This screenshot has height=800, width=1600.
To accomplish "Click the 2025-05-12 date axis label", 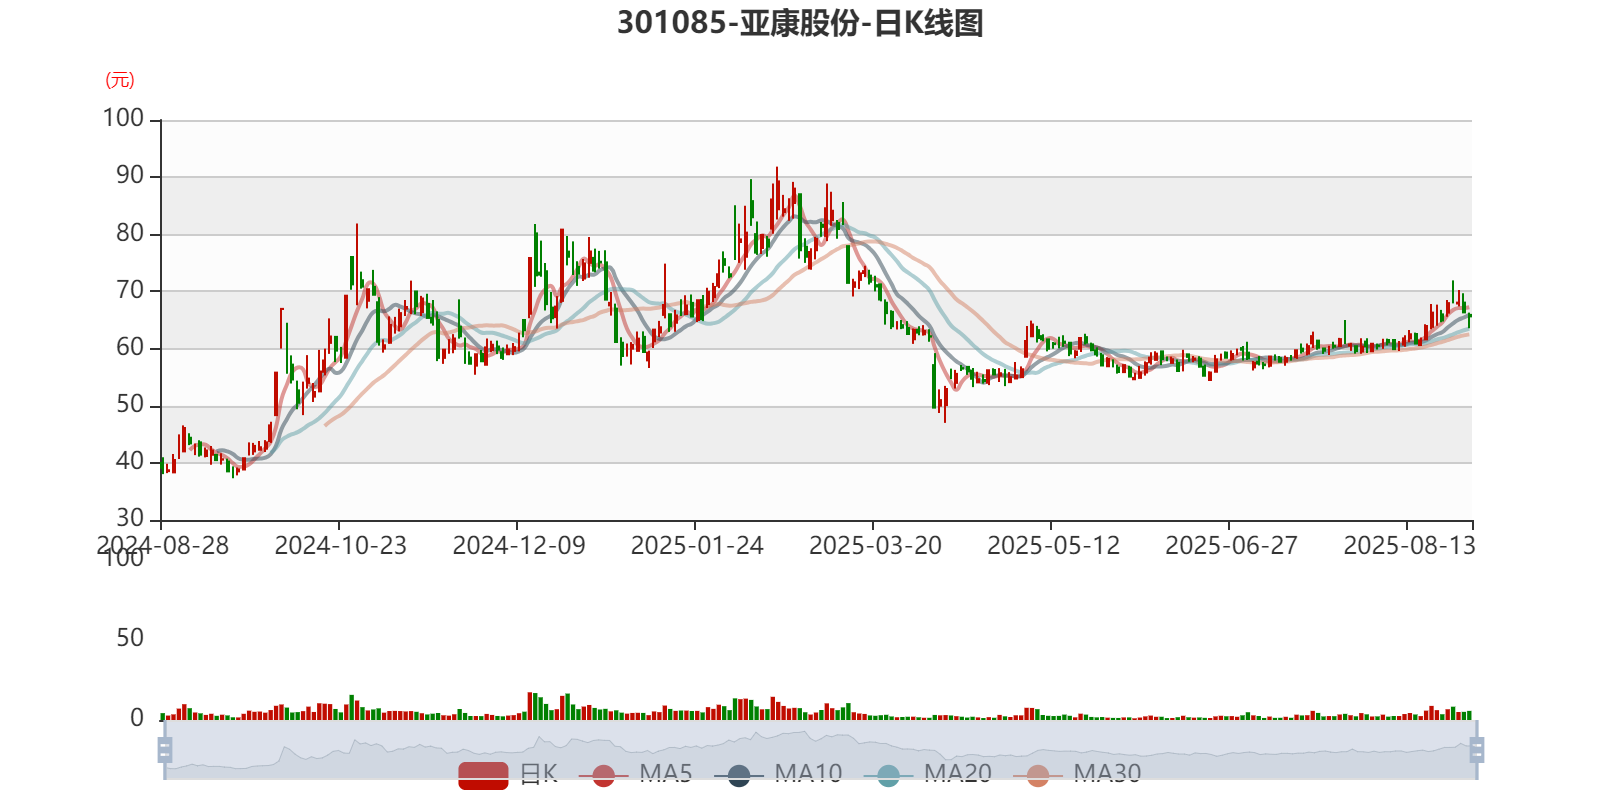I will [x=1053, y=545].
